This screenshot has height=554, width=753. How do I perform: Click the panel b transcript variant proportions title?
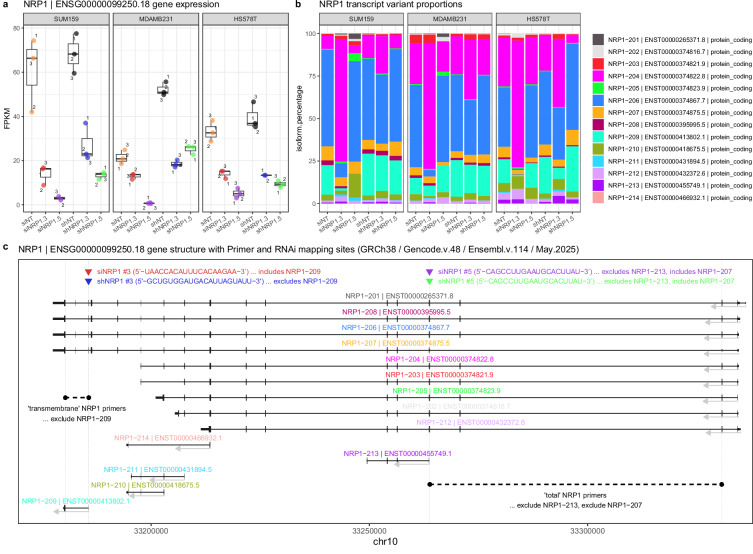390,5
